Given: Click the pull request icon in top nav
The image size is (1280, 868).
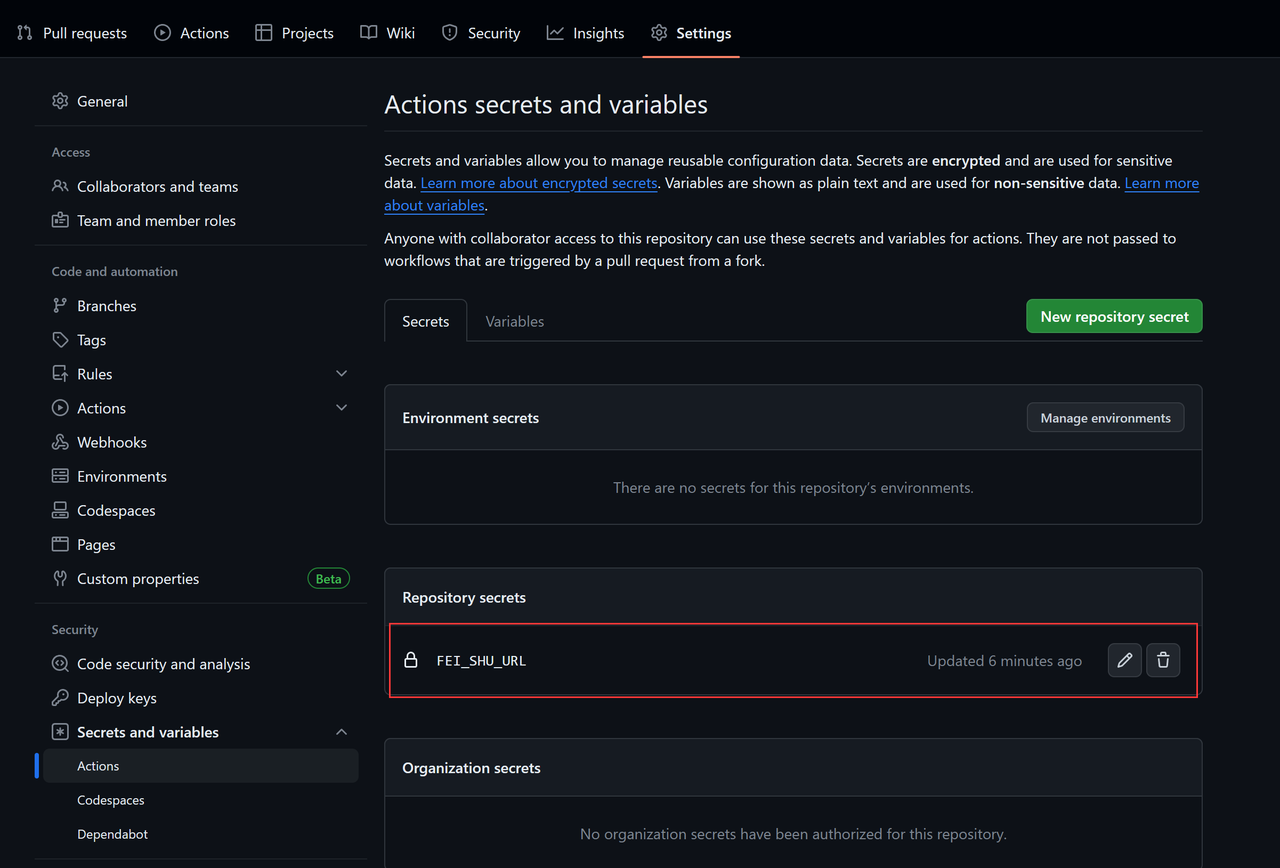Looking at the screenshot, I should [x=25, y=33].
